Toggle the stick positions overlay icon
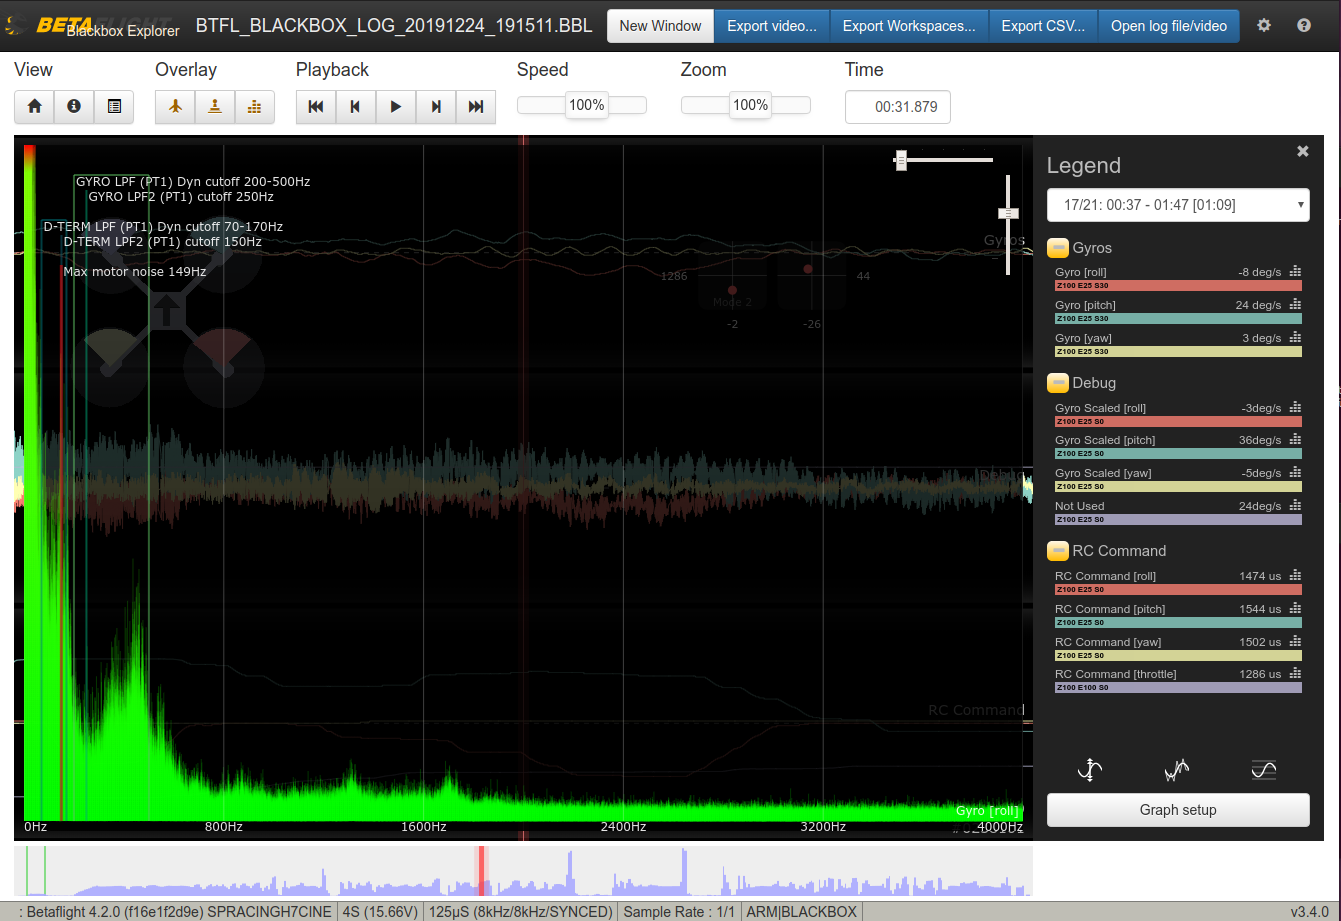This screenshot has width=1341, height=921. pyautogui.click(x=215, y=106)
